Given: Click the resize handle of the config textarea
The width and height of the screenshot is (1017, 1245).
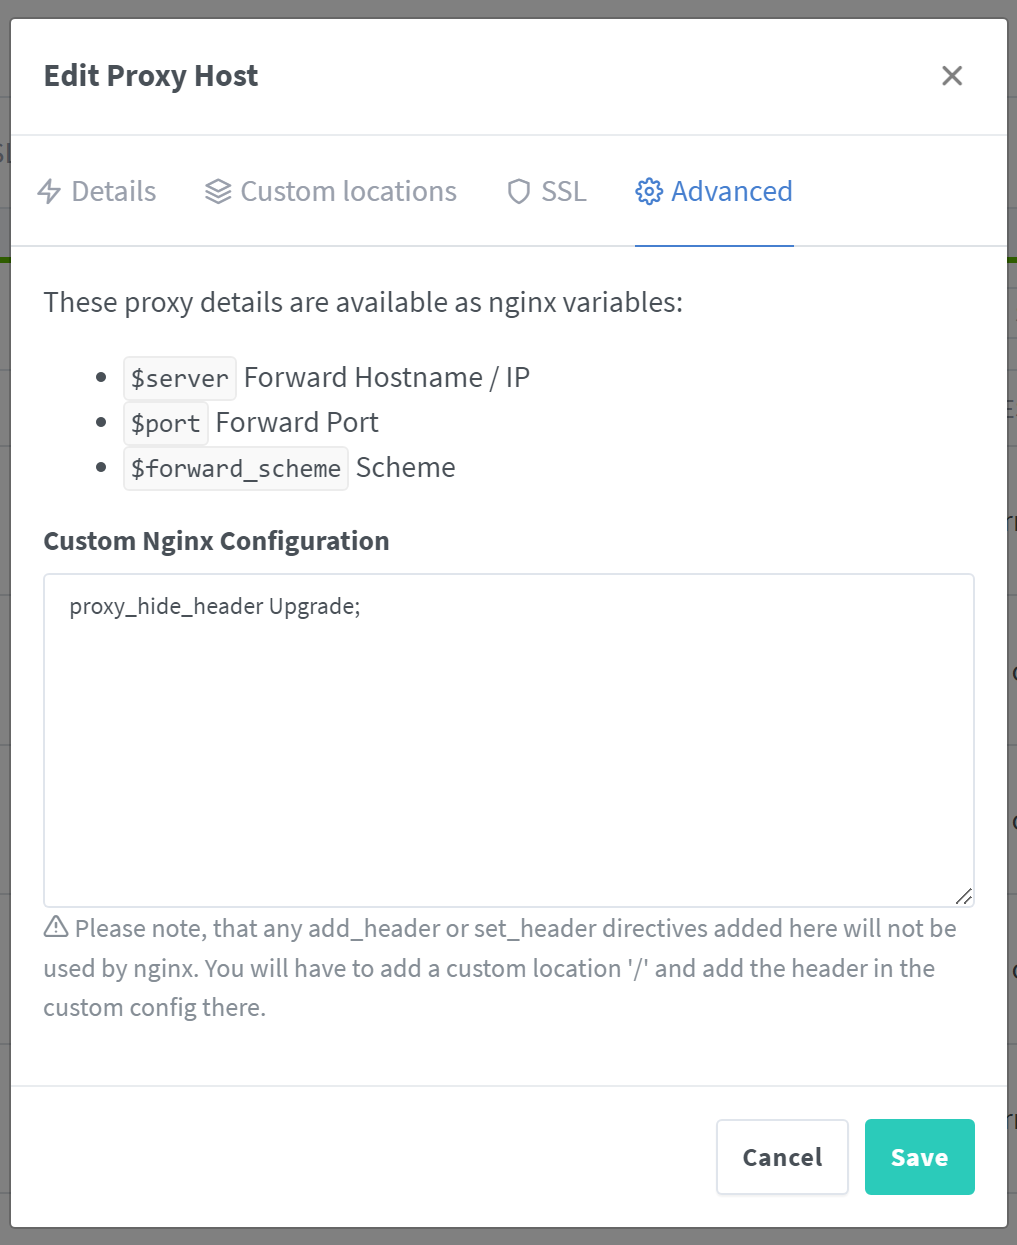Looking at the screenshot, I should coord(963,897).
